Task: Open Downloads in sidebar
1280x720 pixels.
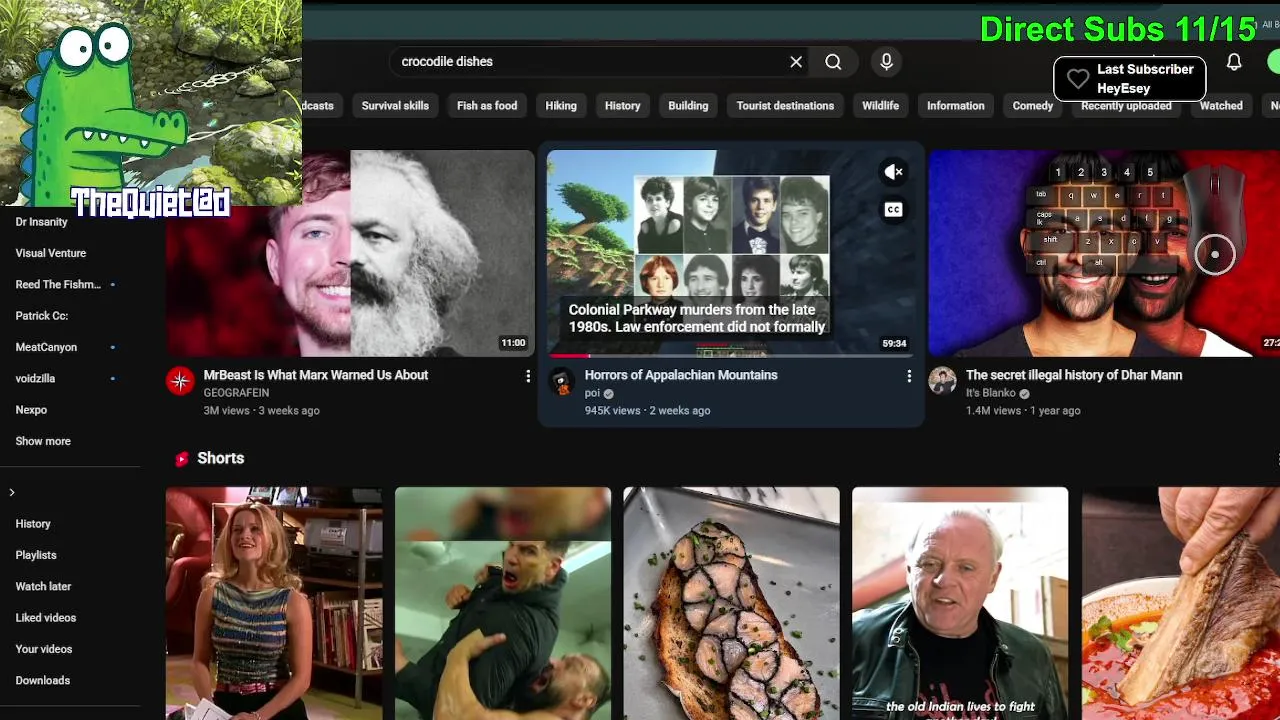Action: (x=43, y=681)
